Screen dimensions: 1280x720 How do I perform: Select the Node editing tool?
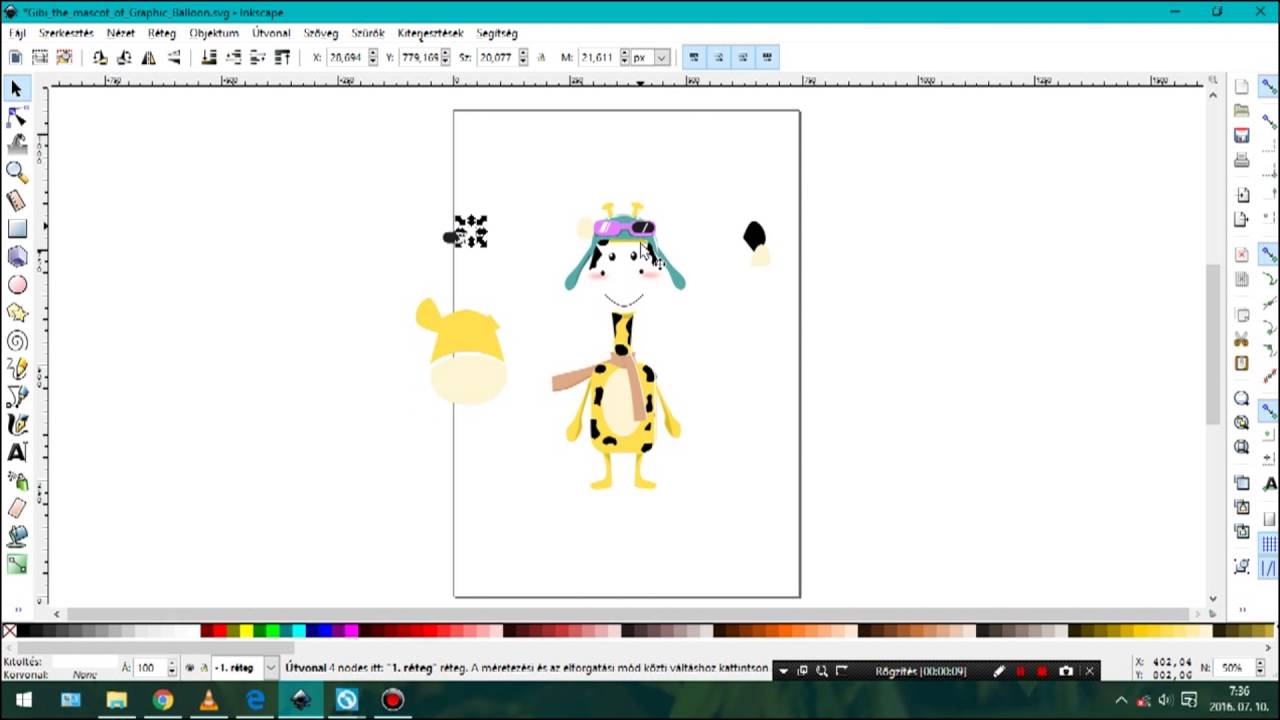pyautogui.click(x=16, y=118)
